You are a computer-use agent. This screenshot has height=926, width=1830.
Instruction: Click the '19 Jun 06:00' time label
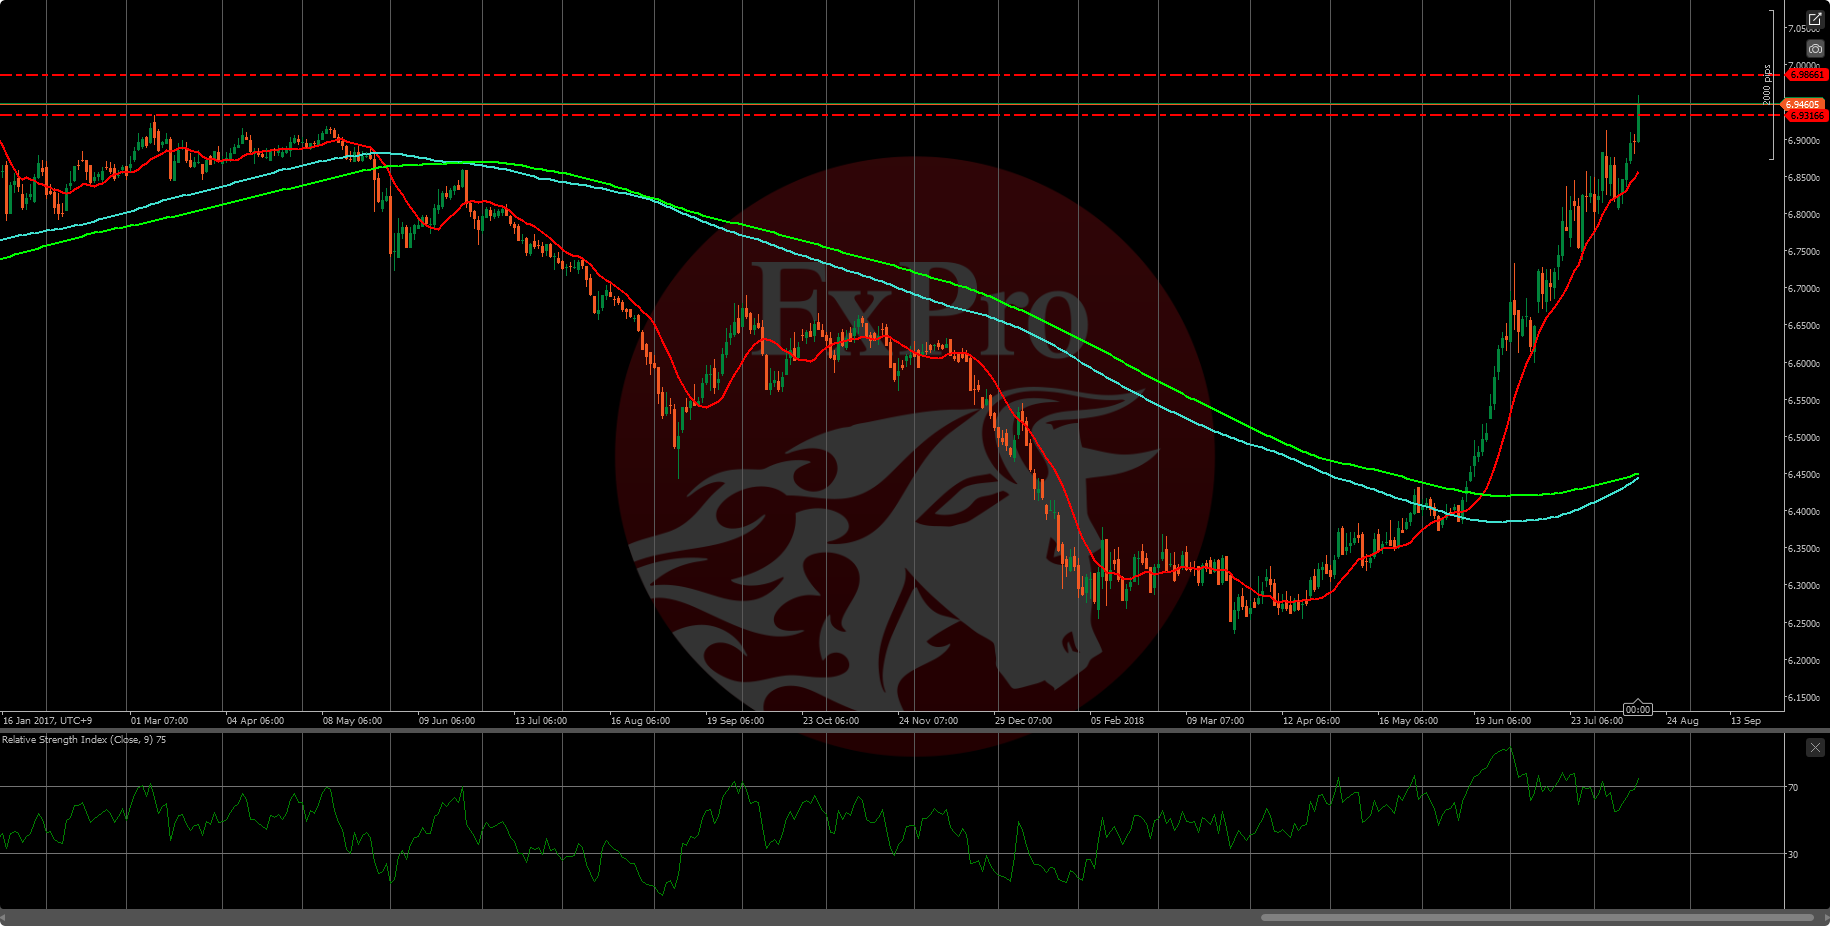click(1503, 720)
